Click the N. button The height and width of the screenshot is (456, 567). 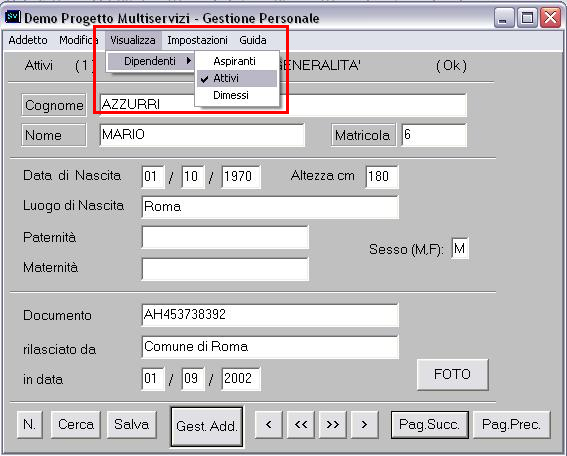[30, 425]
